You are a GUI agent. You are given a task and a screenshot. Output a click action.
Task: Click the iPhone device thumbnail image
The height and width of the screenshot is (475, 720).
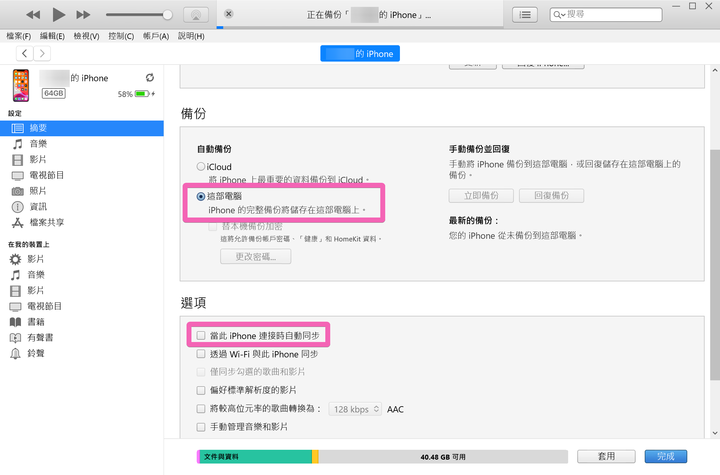[21, 85]
